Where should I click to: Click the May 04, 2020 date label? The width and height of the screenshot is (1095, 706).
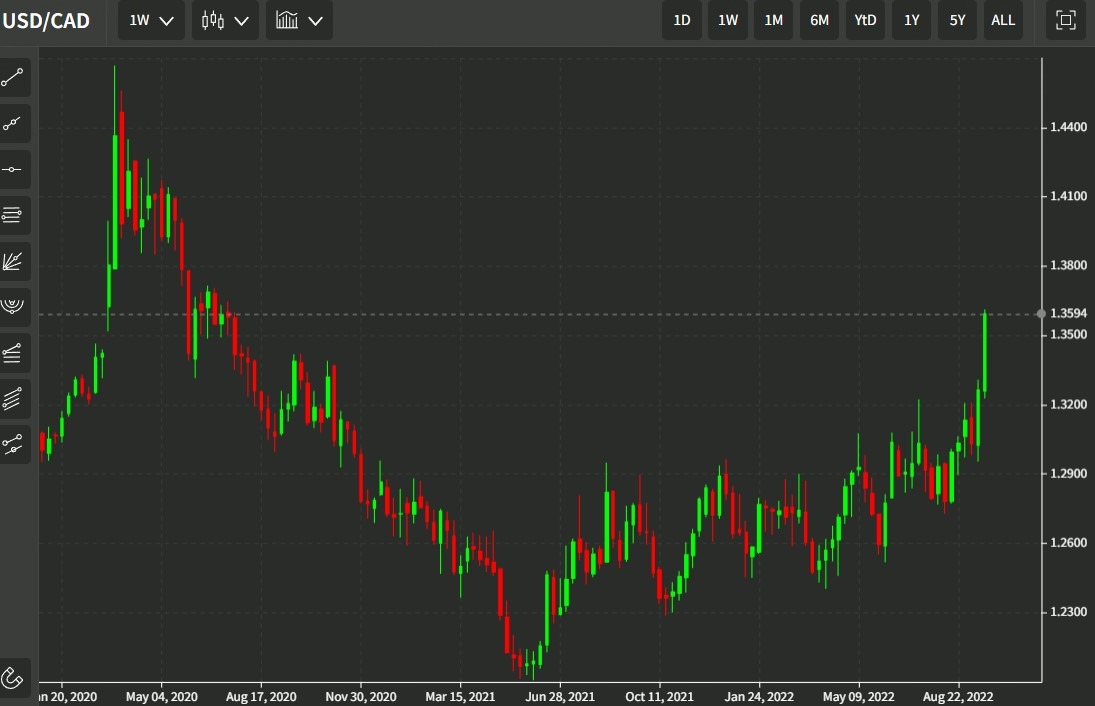[161, 696]
